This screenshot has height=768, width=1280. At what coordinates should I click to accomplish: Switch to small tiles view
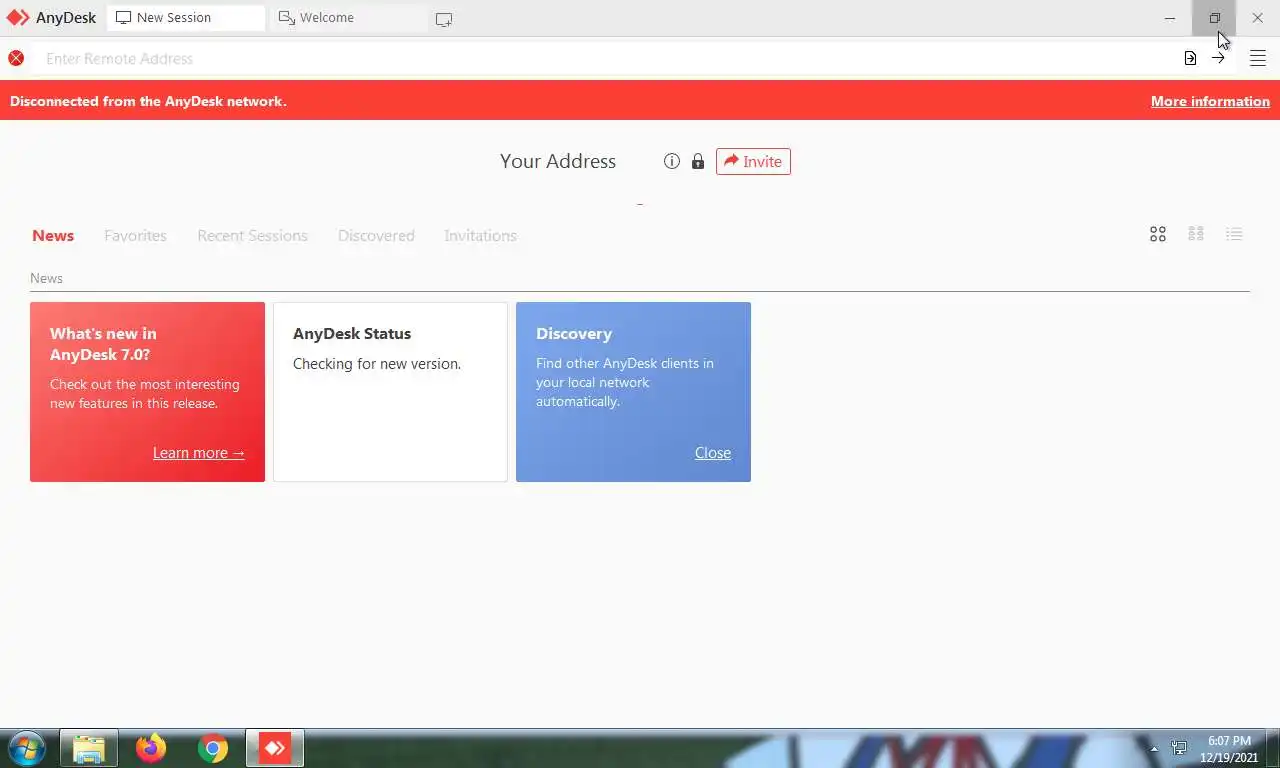point(1196,234)
